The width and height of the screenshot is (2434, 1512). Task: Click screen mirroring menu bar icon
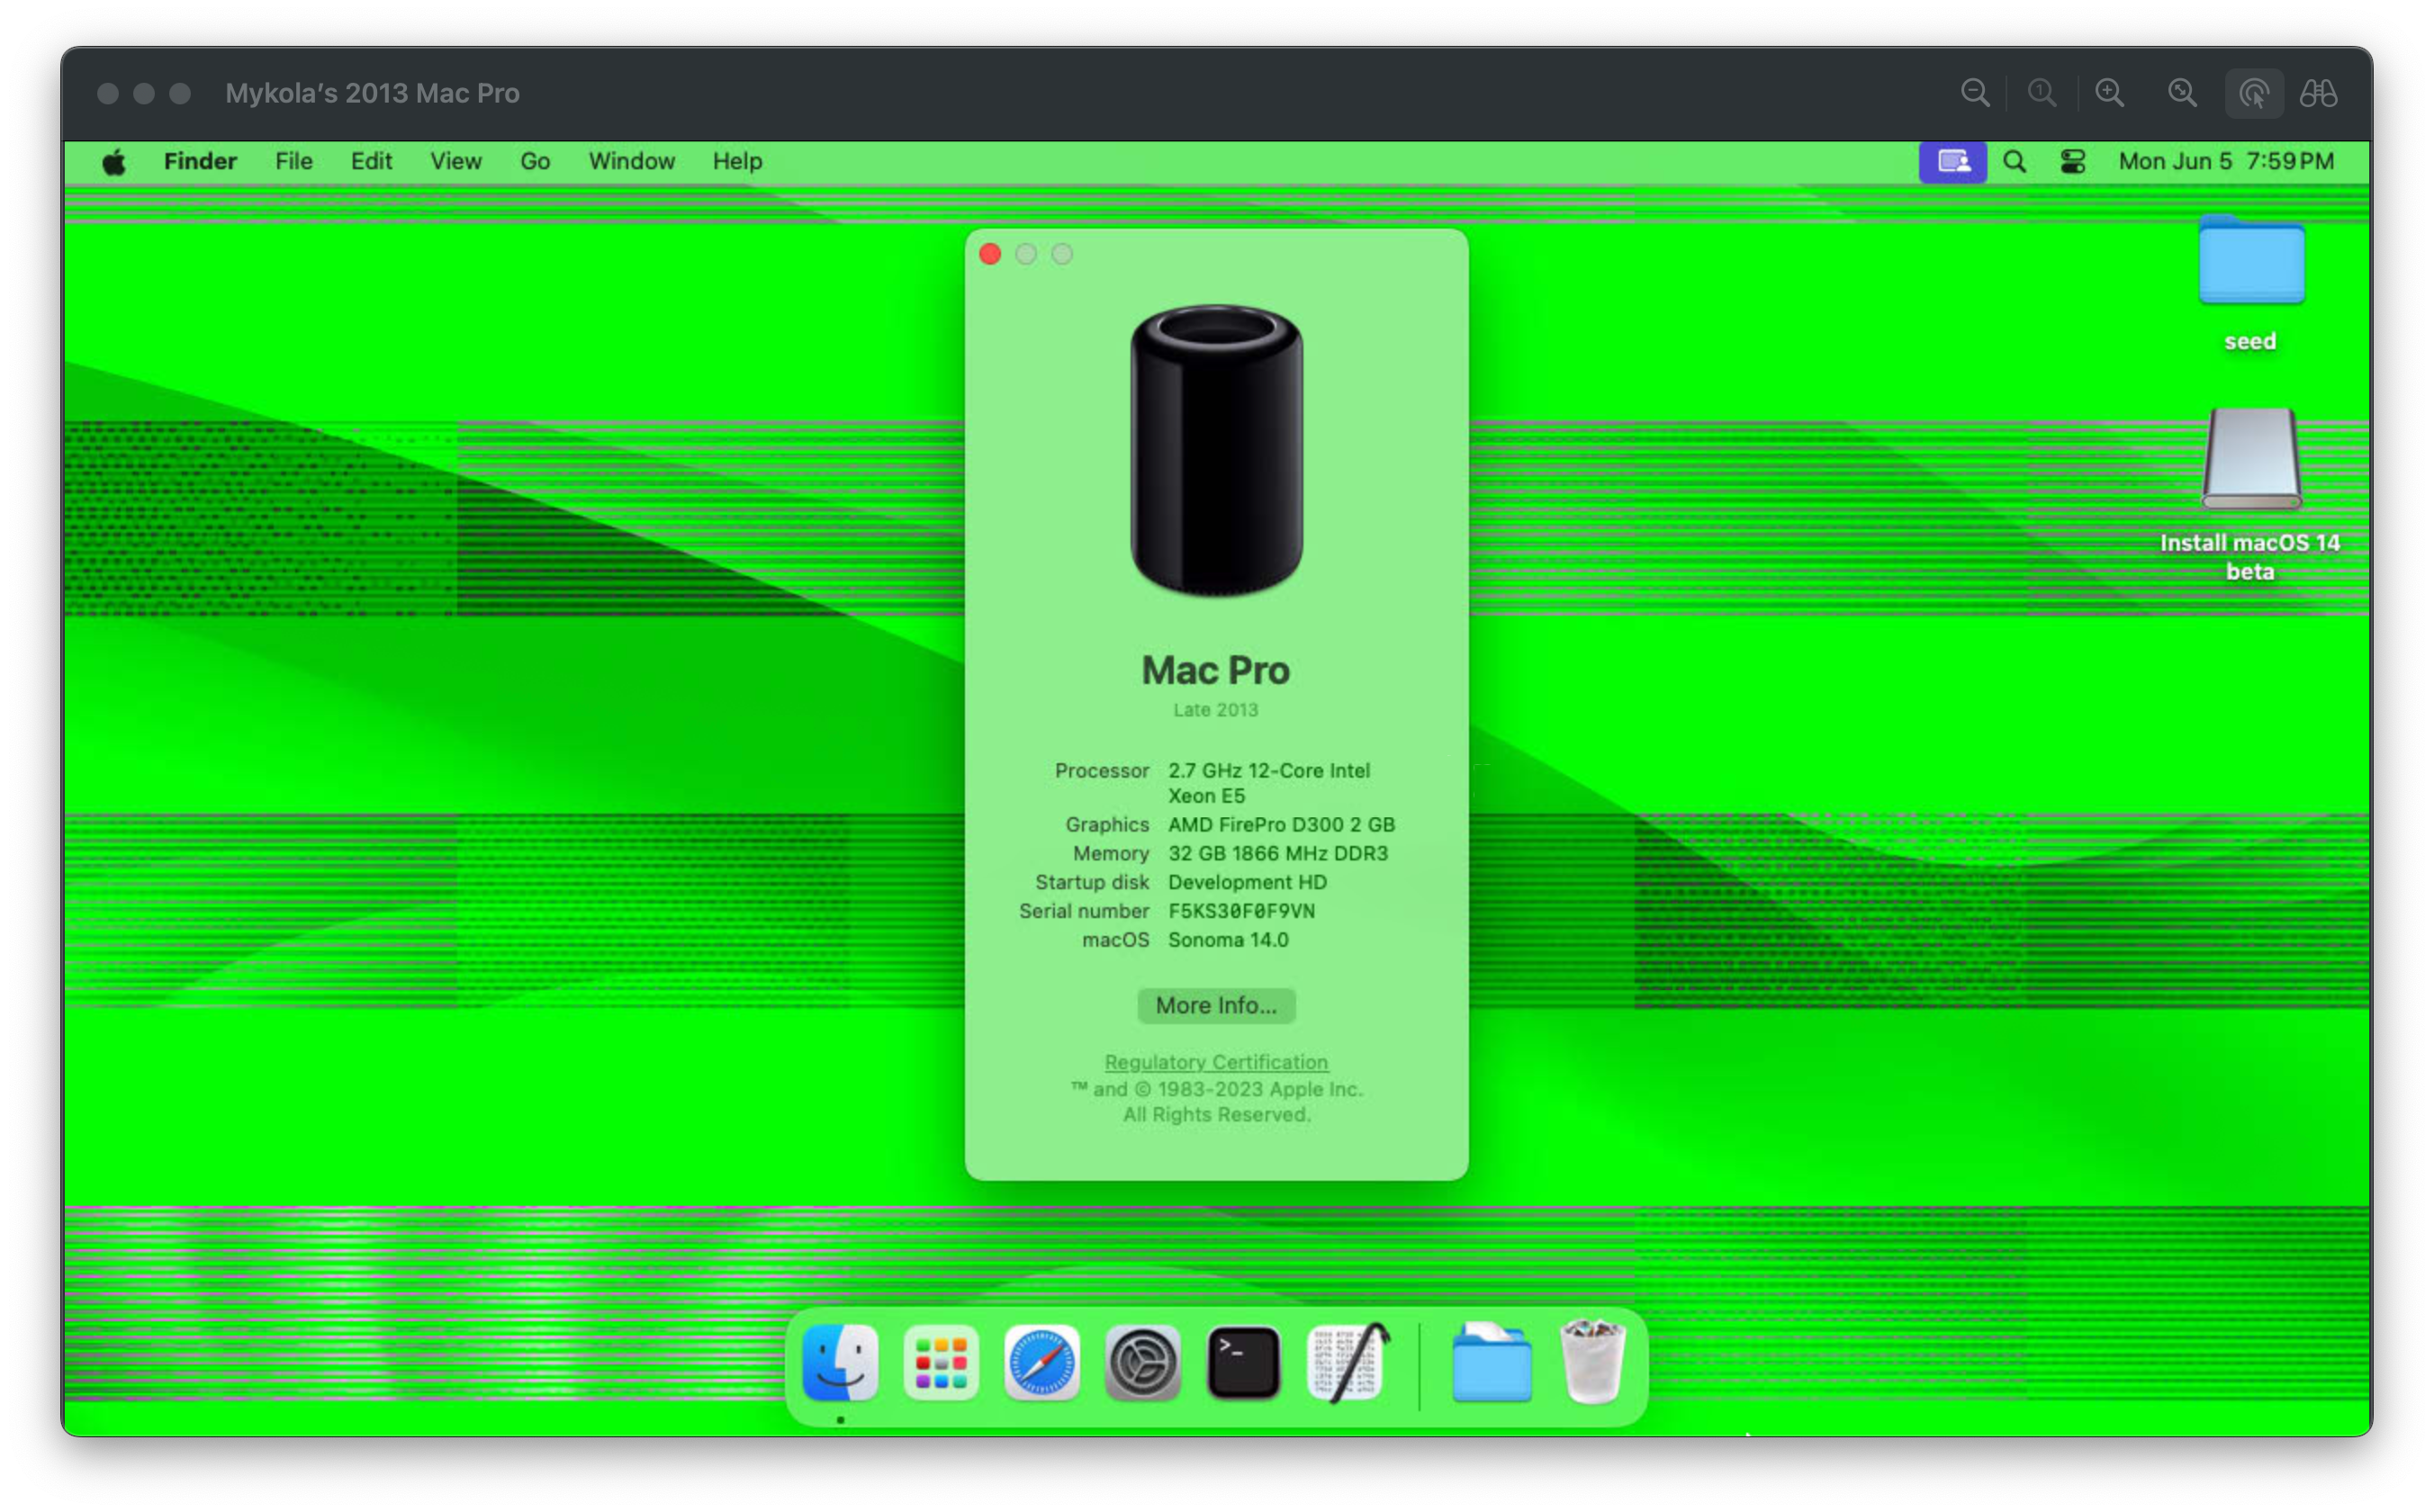tap(1952, 160)
